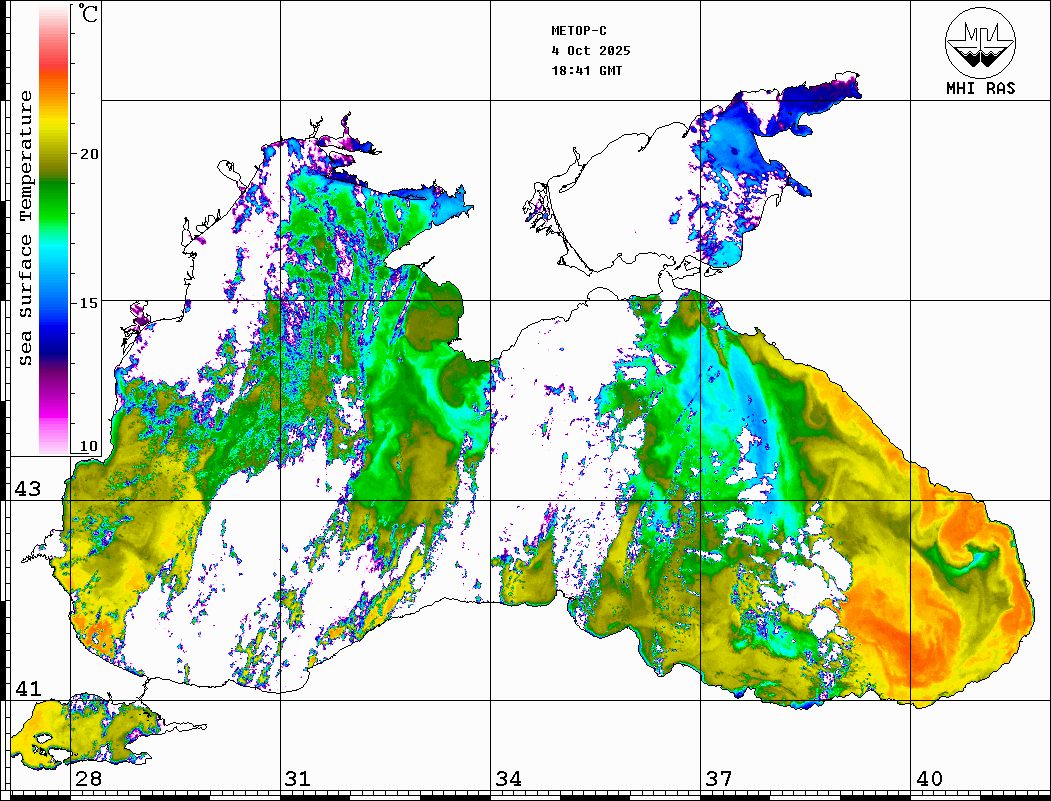Click the 18:41 GMT timestamp

[586, 71]
